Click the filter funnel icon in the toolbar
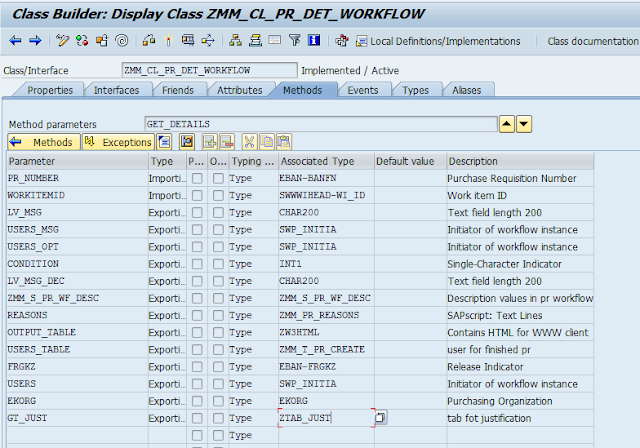Image resolution: width=640 pixels, height=448 pixels. click(295, 40)
